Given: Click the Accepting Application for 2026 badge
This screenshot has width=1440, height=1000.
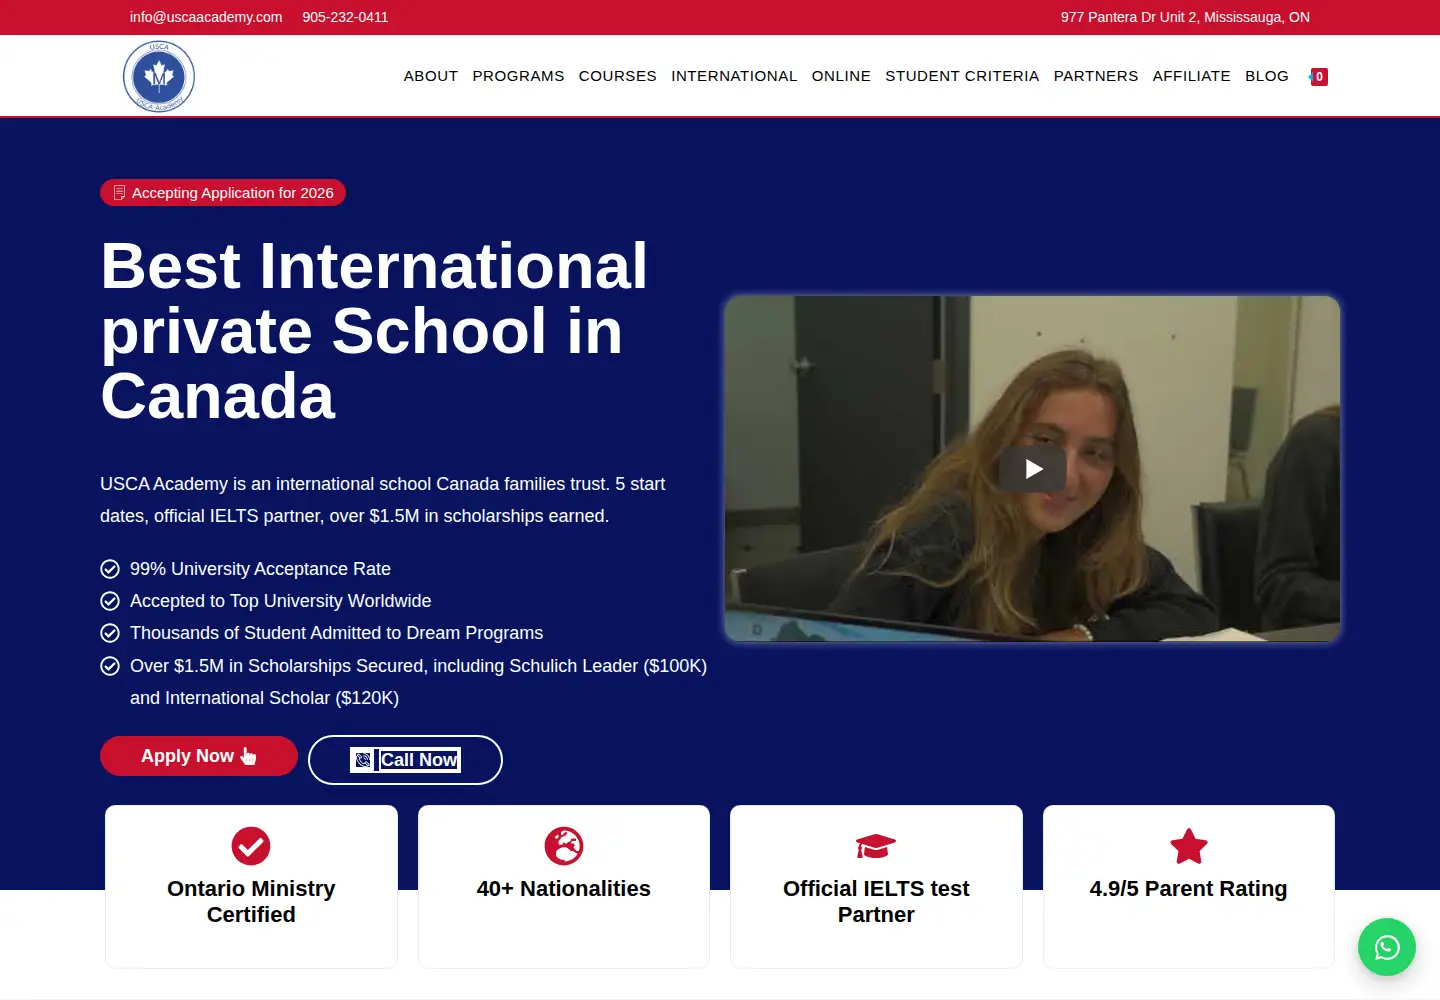Looking at the screenshot, I should click(223, 192).
